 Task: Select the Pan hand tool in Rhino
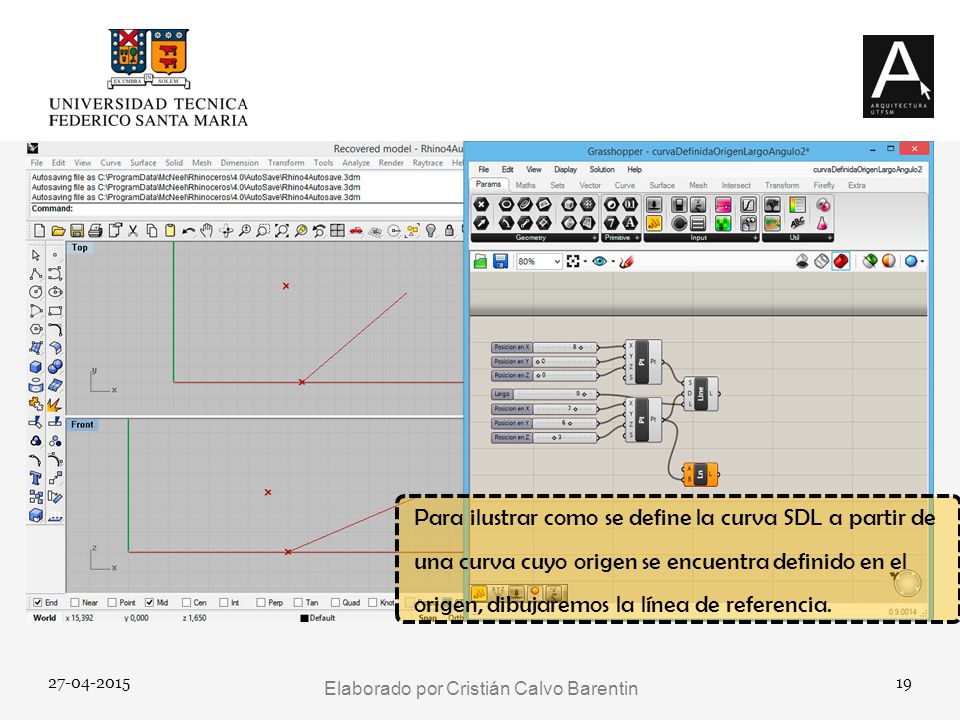(207, 231)
